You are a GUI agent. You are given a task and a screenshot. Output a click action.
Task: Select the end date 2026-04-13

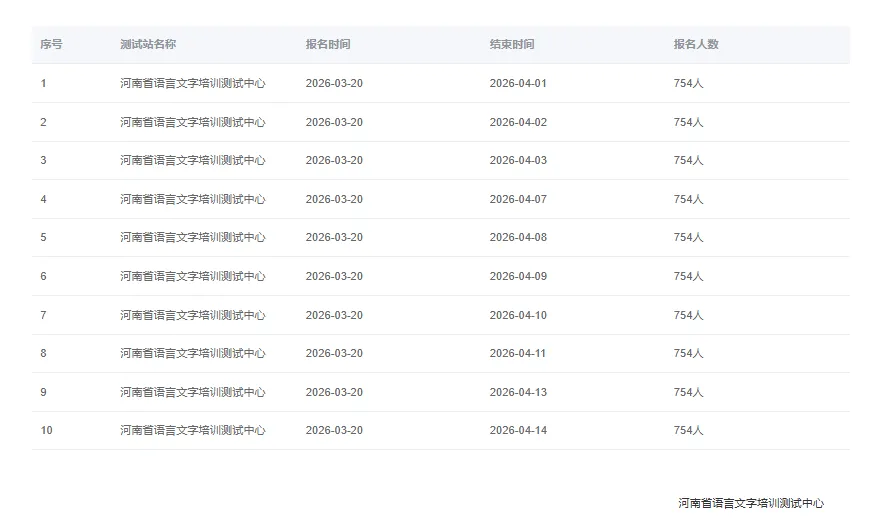click(x=518, y=392)
